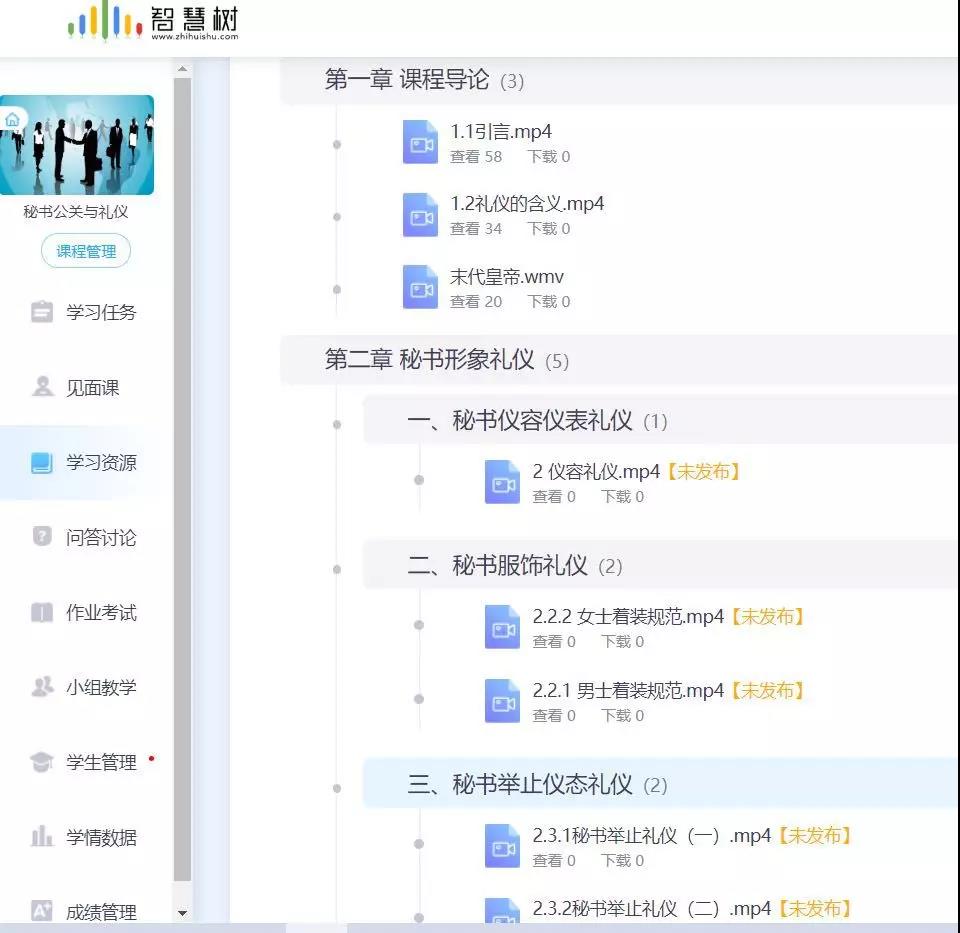This screenshot has height=933, width=960.
Task: Click the 学习资源 book icon
Action: click(42, 462)
